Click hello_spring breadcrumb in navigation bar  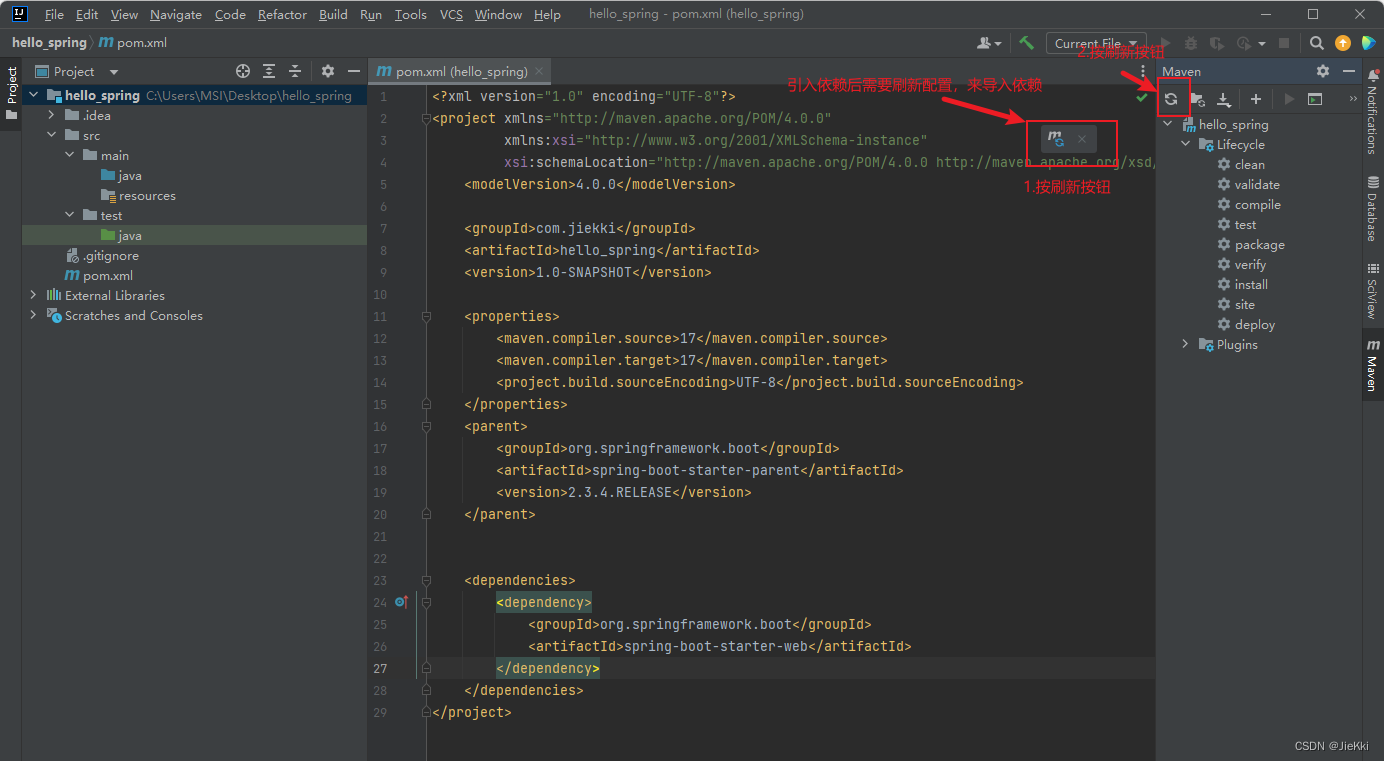[49, 43]
